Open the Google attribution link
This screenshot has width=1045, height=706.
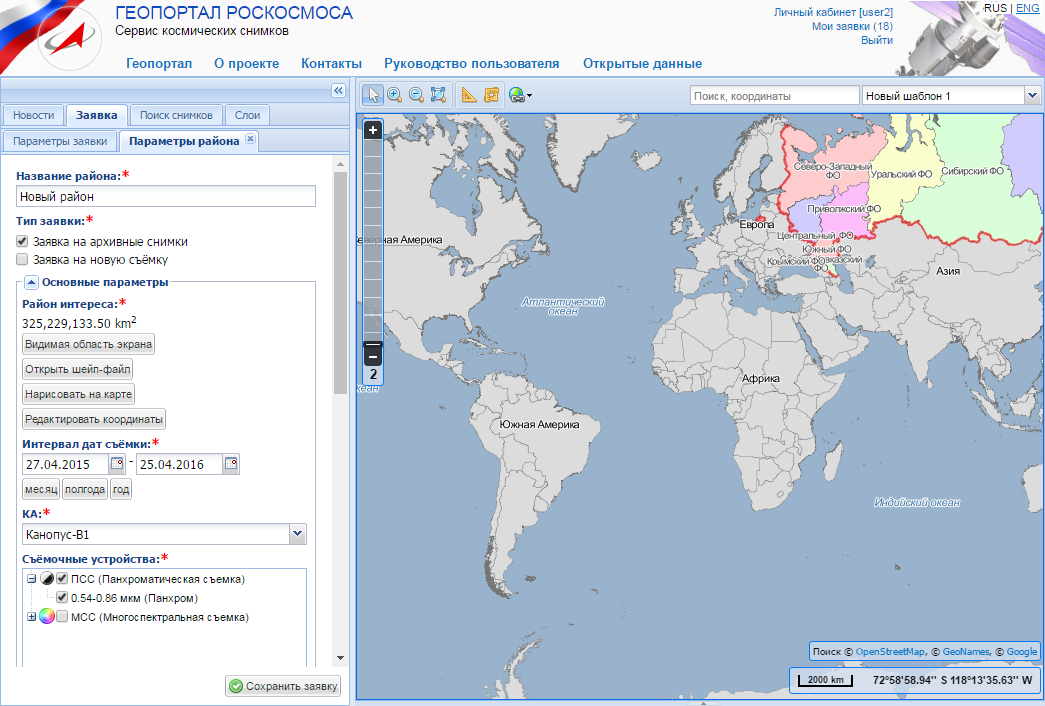tap(1022, 651)
